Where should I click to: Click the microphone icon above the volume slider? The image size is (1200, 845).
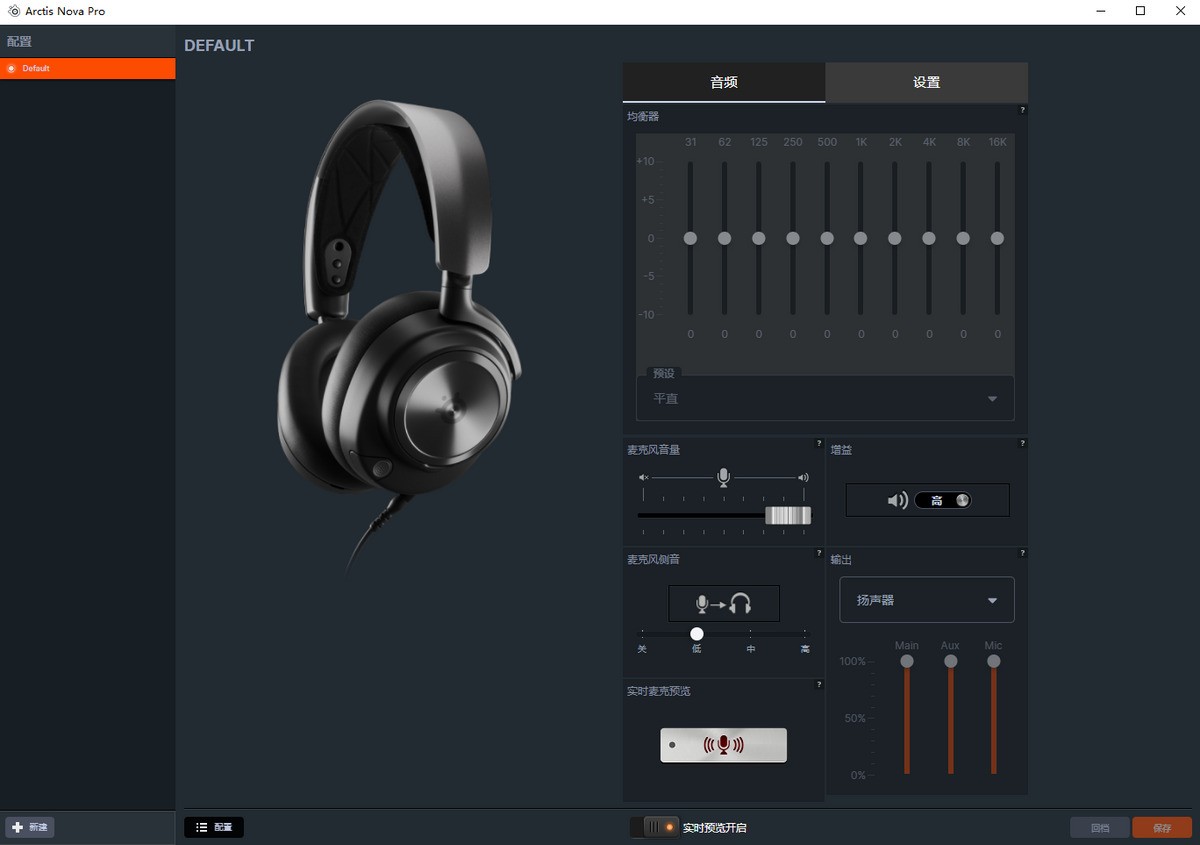click(723, 478)
